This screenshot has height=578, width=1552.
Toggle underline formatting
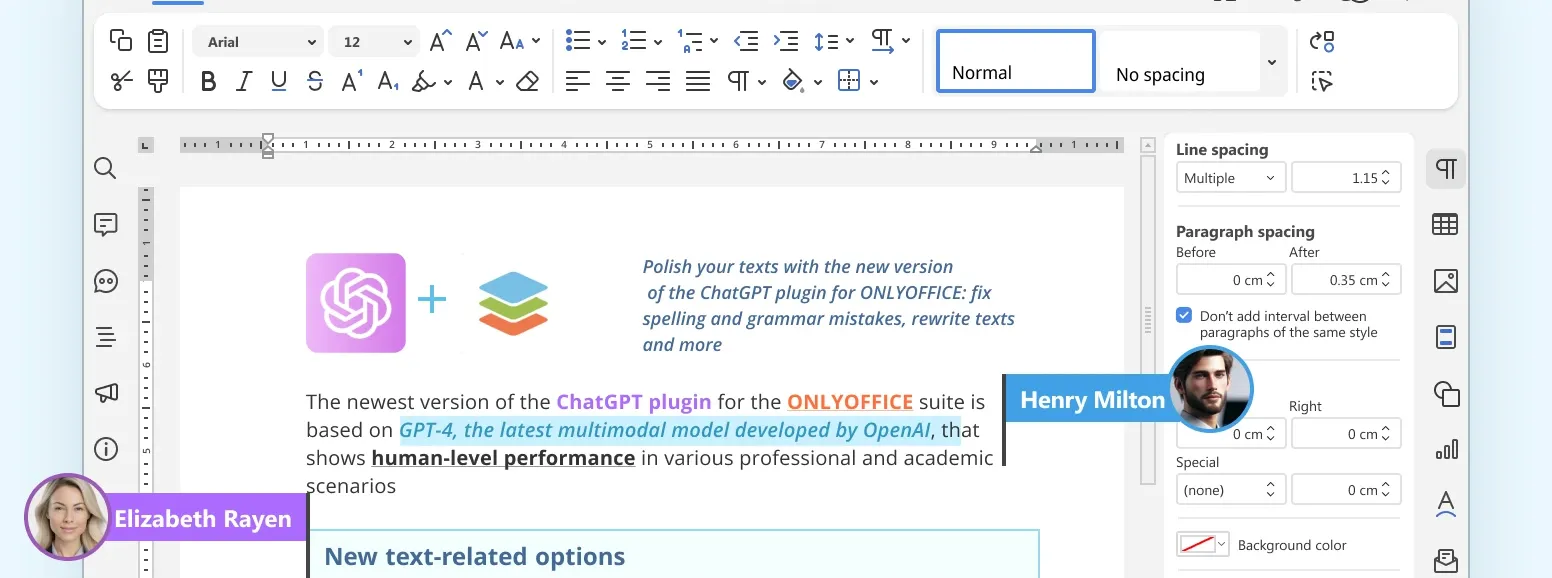pyautogui.click(x=279, y=82)
